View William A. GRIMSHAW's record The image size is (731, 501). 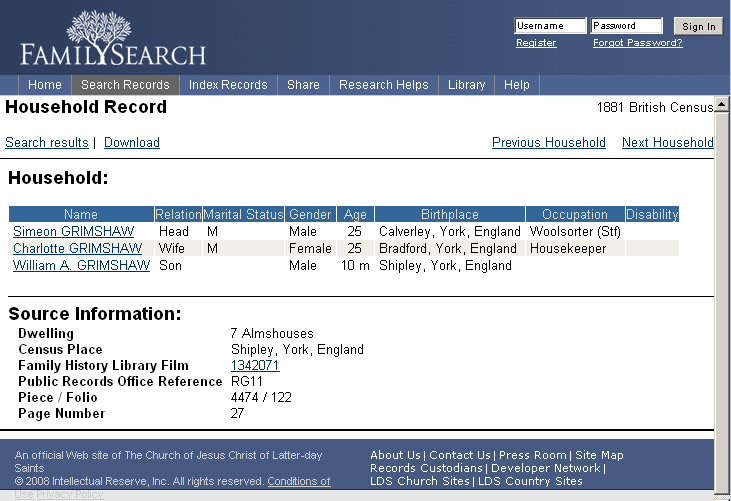click(81, 266)
